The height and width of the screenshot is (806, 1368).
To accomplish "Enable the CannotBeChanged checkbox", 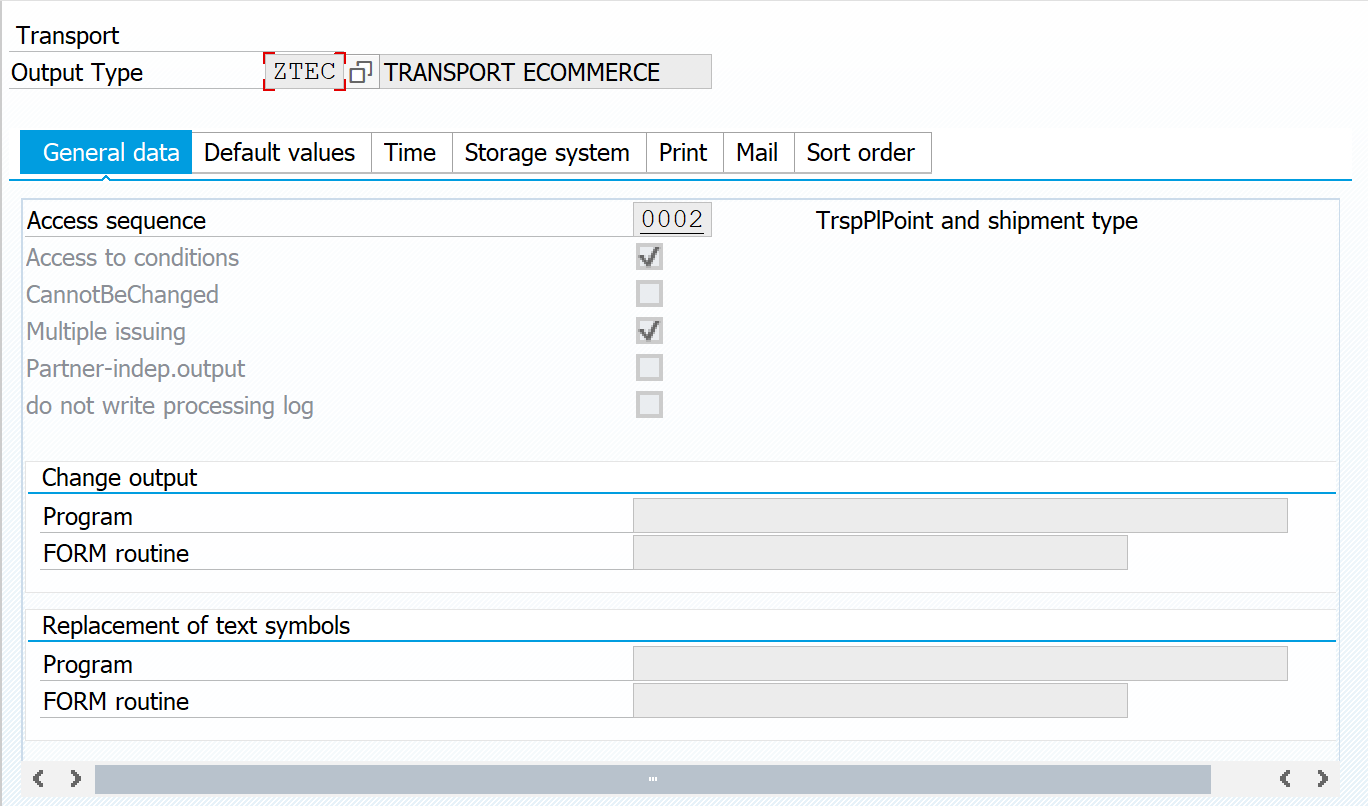I will [649, 294].
